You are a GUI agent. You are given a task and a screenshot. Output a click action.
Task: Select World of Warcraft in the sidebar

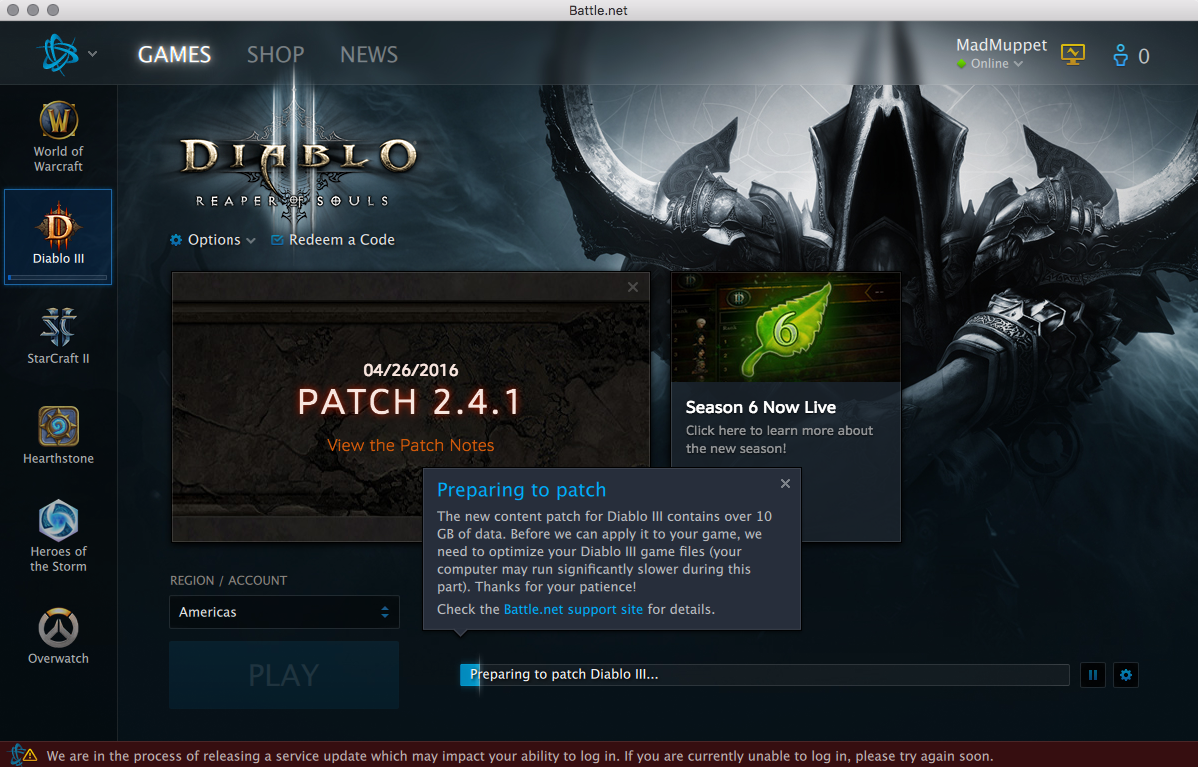point(58,137)
